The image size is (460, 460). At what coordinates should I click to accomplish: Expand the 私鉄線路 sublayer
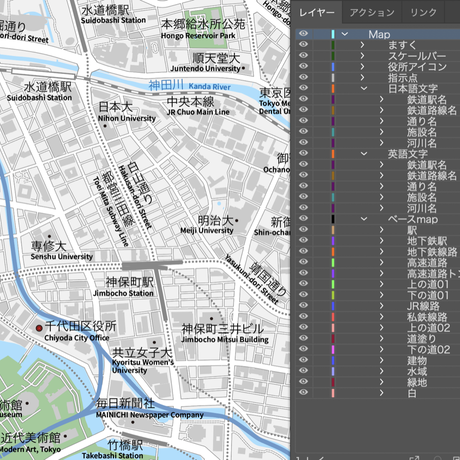pyautogui.click(x=382, y=317)
